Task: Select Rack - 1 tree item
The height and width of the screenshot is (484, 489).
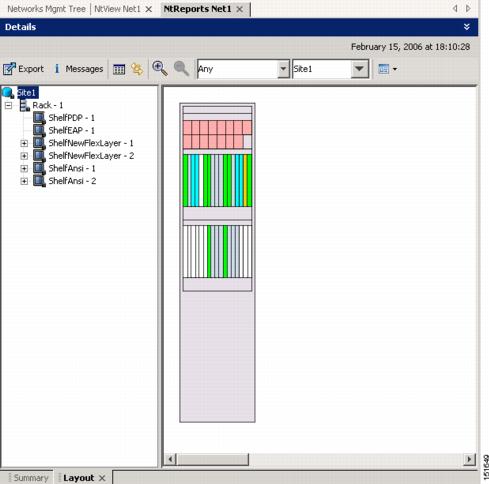Action: point(48,105)
